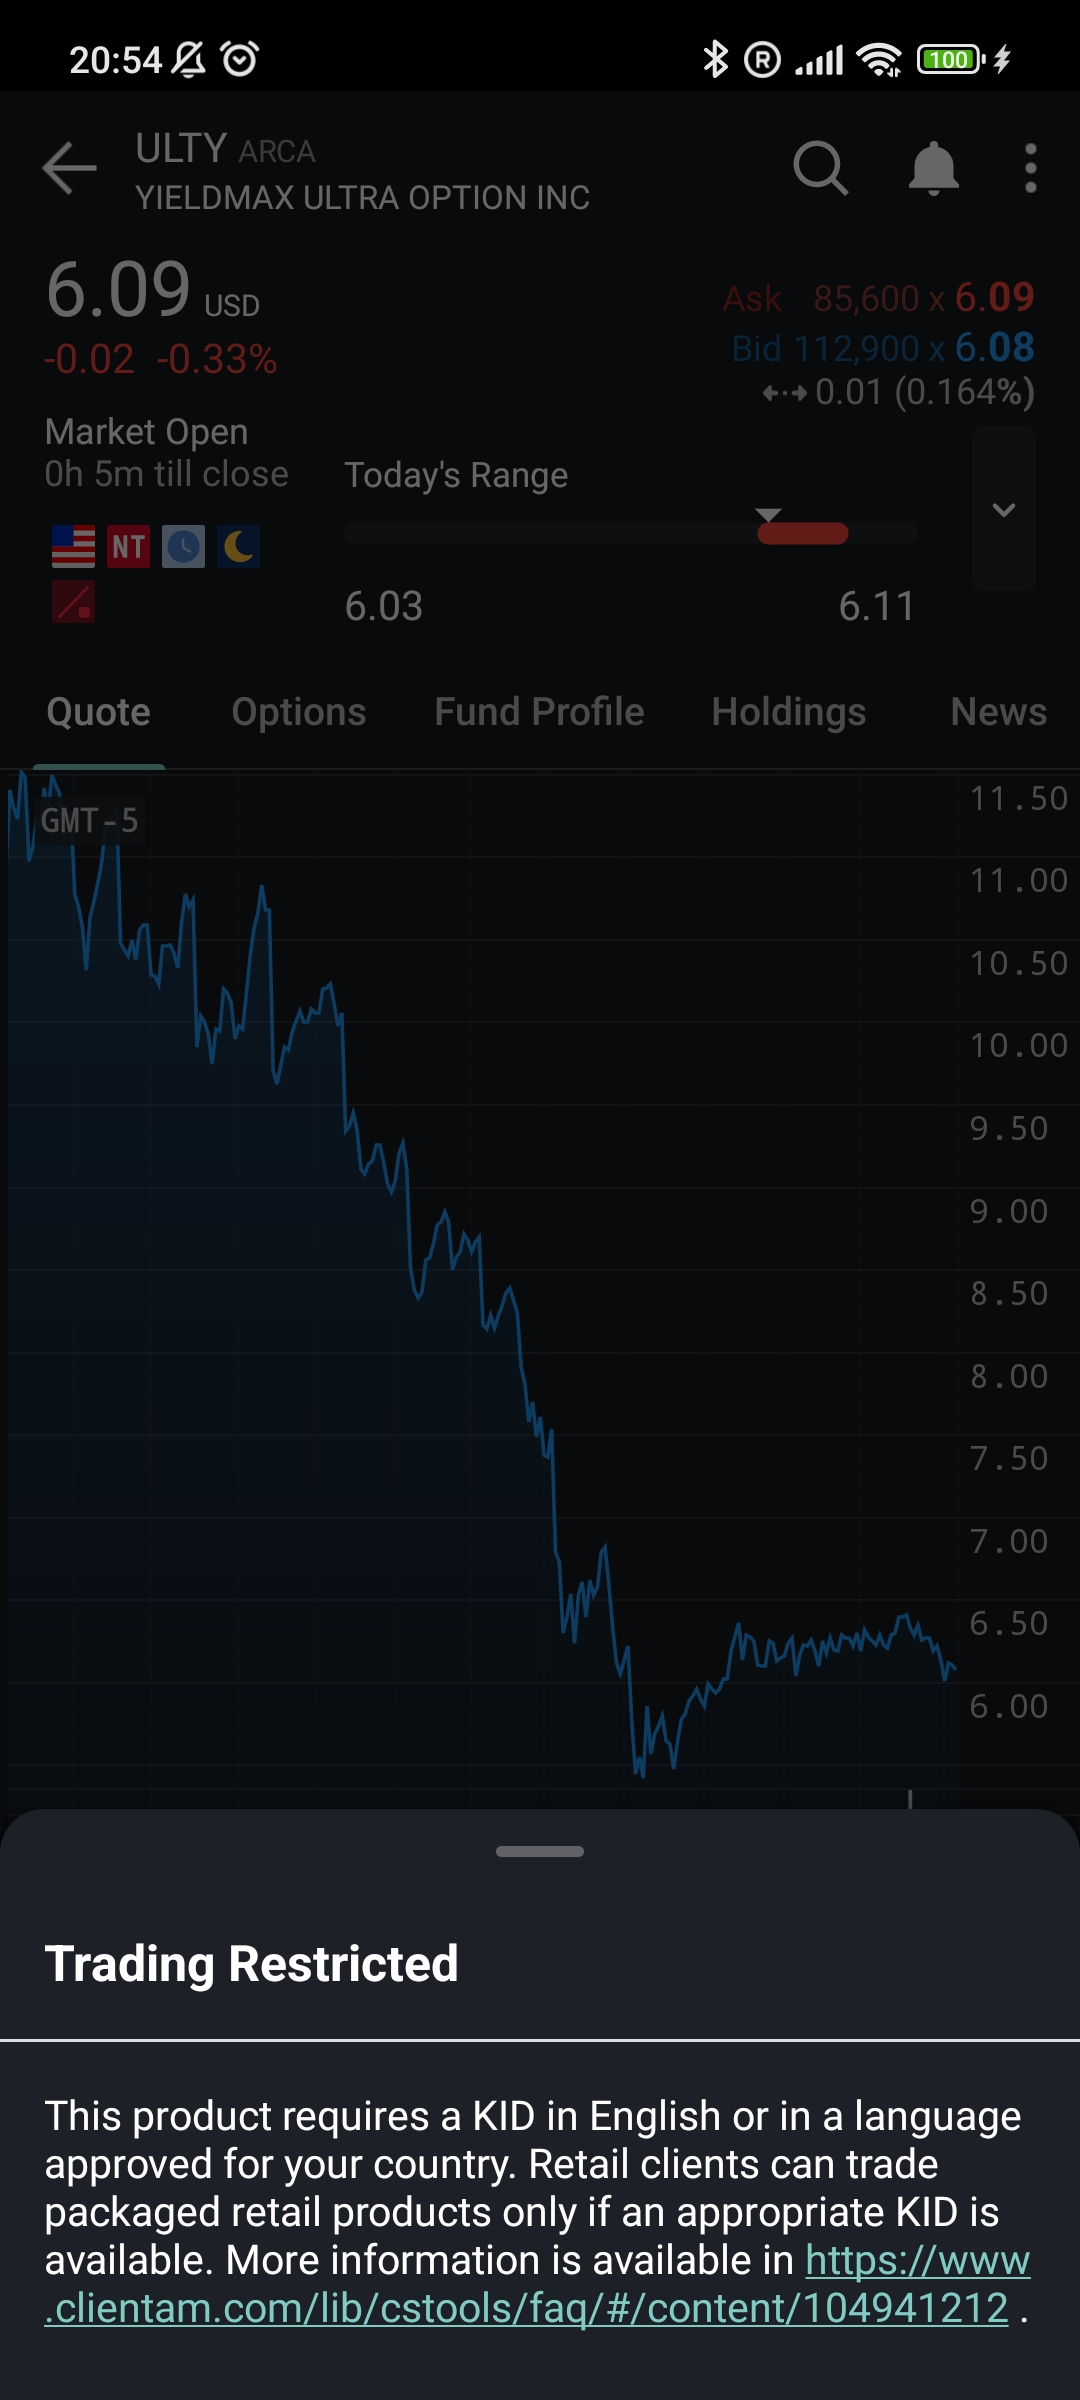This screenshot has width=1080, height=2400.
Task: Tap the US flag icon
Action: (73, 547)
